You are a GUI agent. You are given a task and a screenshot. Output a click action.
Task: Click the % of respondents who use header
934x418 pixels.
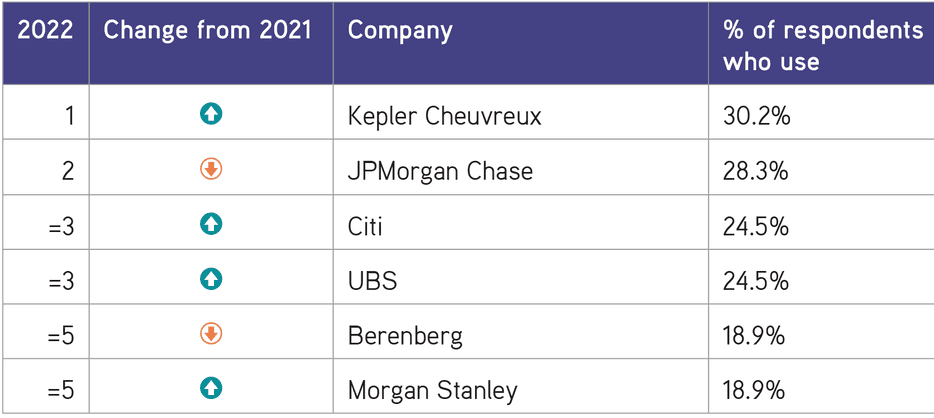(x=823, y=46)
